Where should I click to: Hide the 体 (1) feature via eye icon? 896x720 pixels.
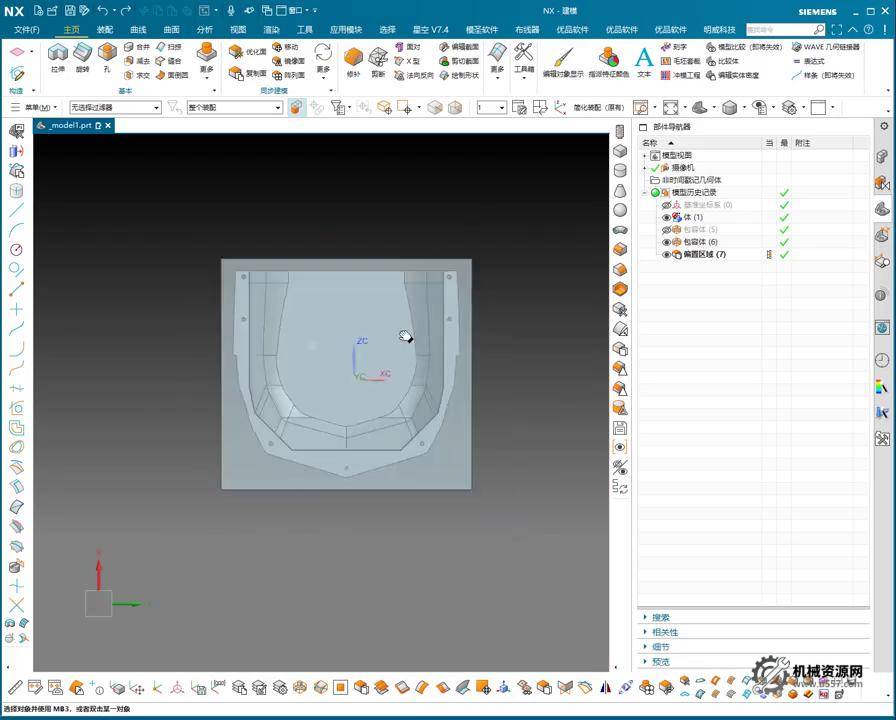[667, 217]
